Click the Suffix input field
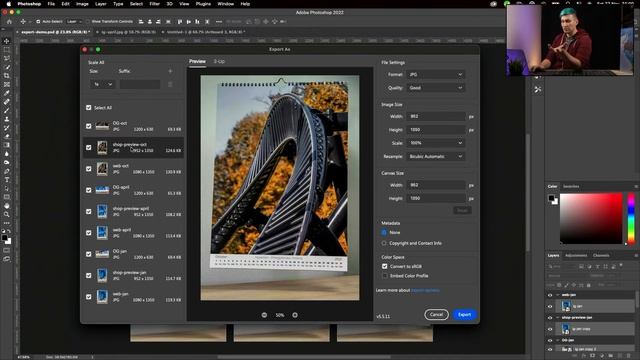Screen dimensions: 640x360 coord(140,84)
